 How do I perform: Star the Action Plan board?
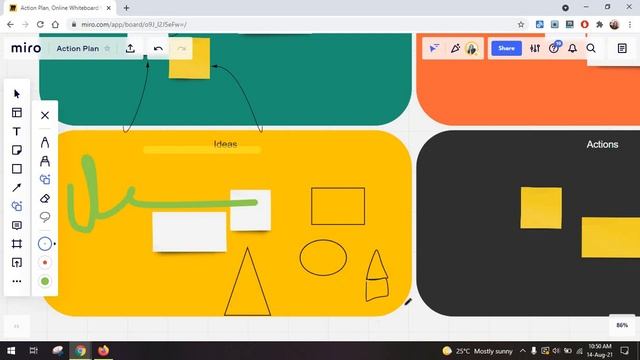point(107,49)
